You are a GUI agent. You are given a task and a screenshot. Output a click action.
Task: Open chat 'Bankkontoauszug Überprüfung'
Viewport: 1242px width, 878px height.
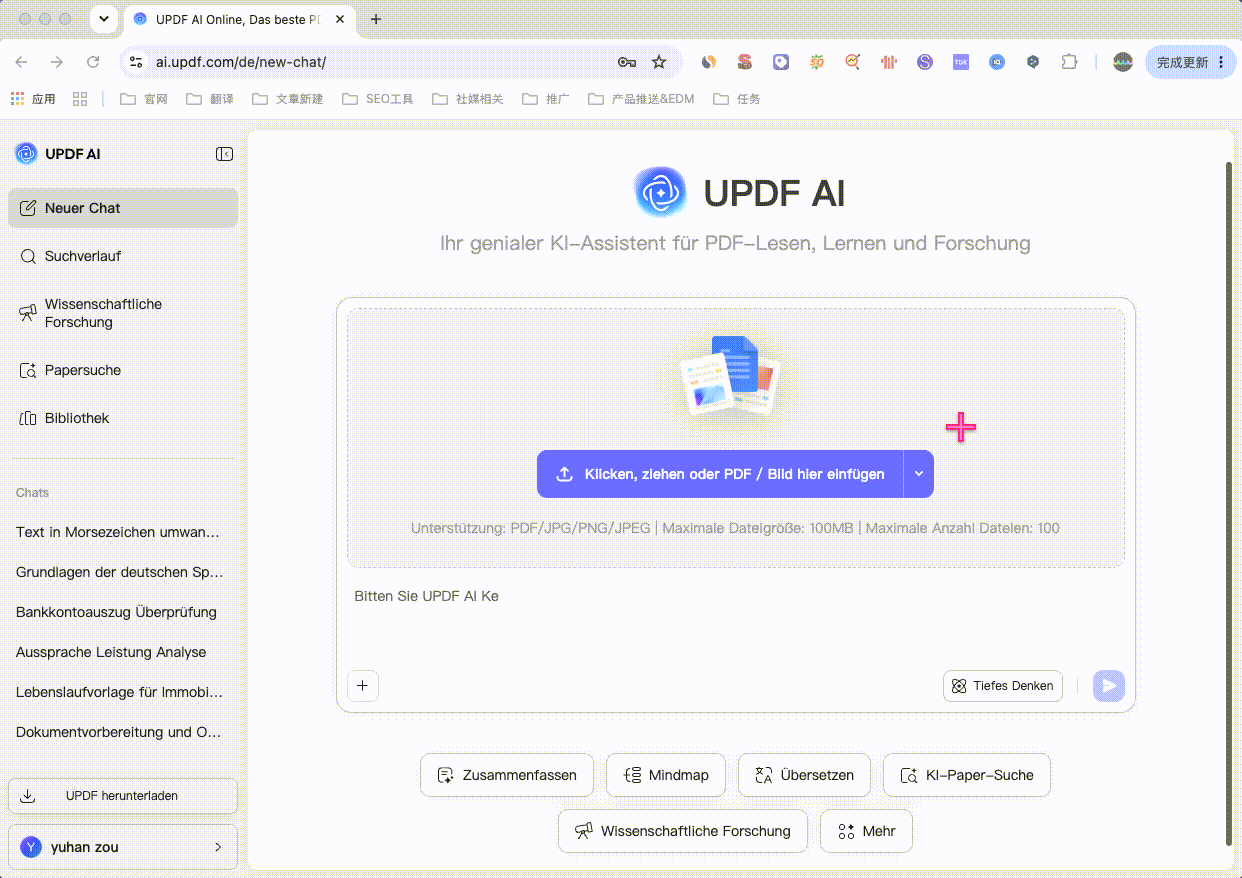[116, 612]
